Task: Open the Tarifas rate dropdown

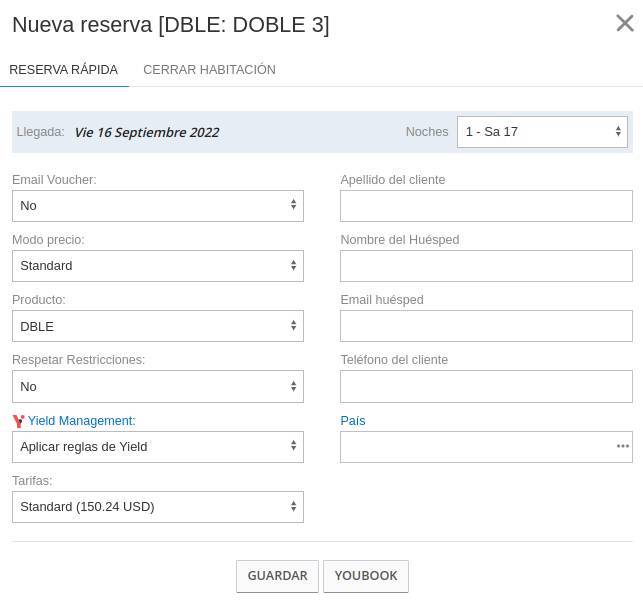Action: pyautogui.click(x=157, y=507)
